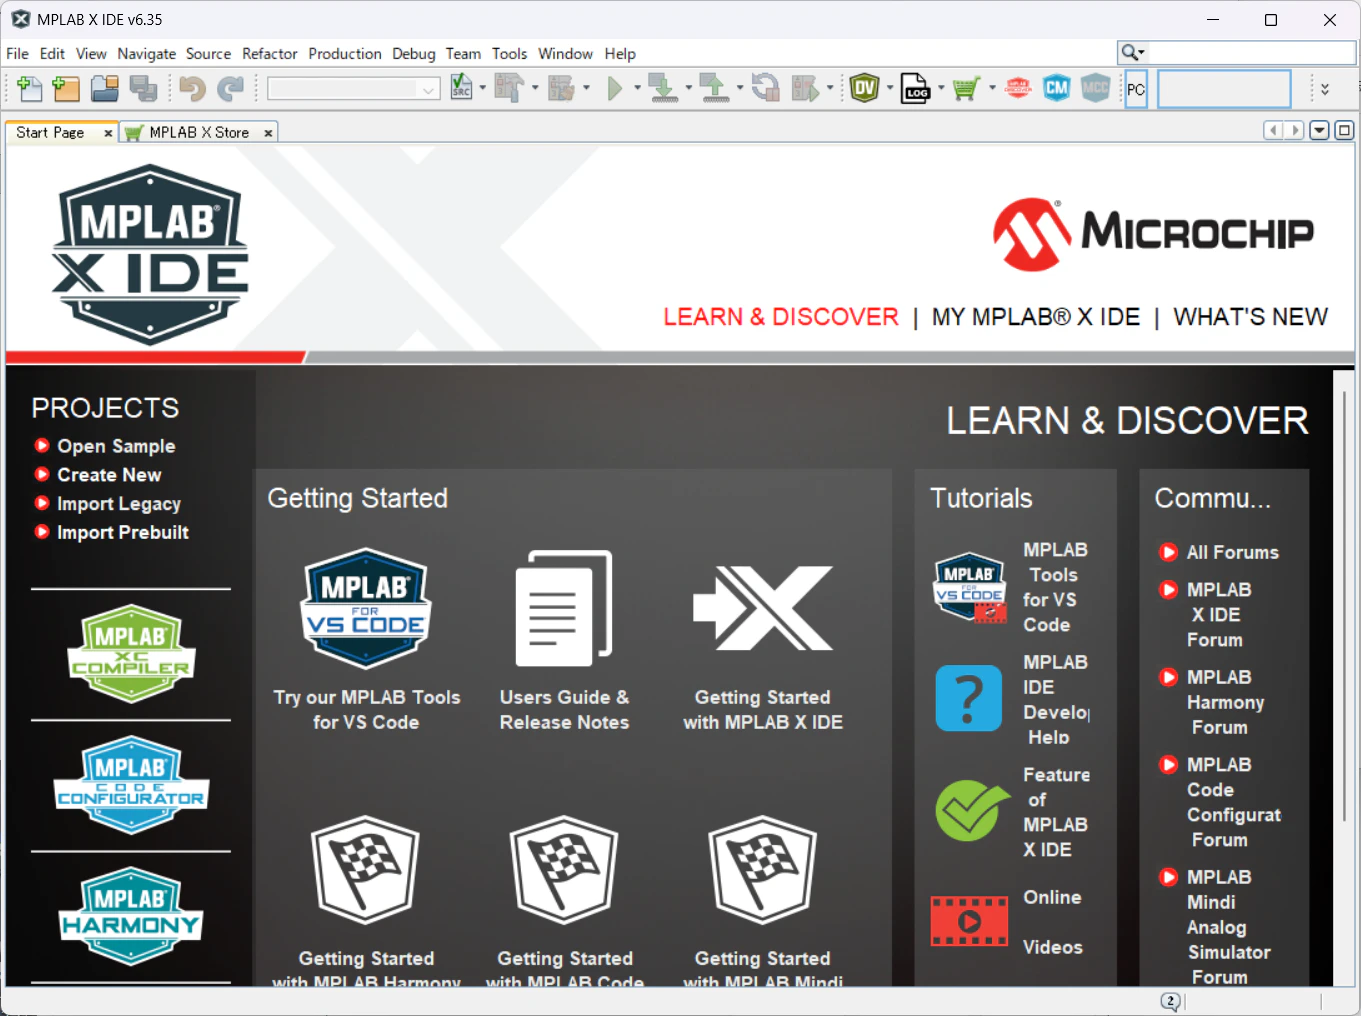Expand the shopping cart dropdown arrow
This screenshot has width=1361, height=1016.
pos(992,88)
